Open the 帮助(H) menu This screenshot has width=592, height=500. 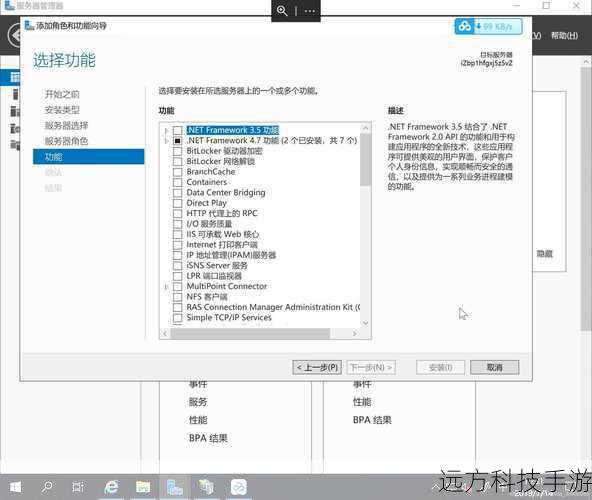(564, 35)
